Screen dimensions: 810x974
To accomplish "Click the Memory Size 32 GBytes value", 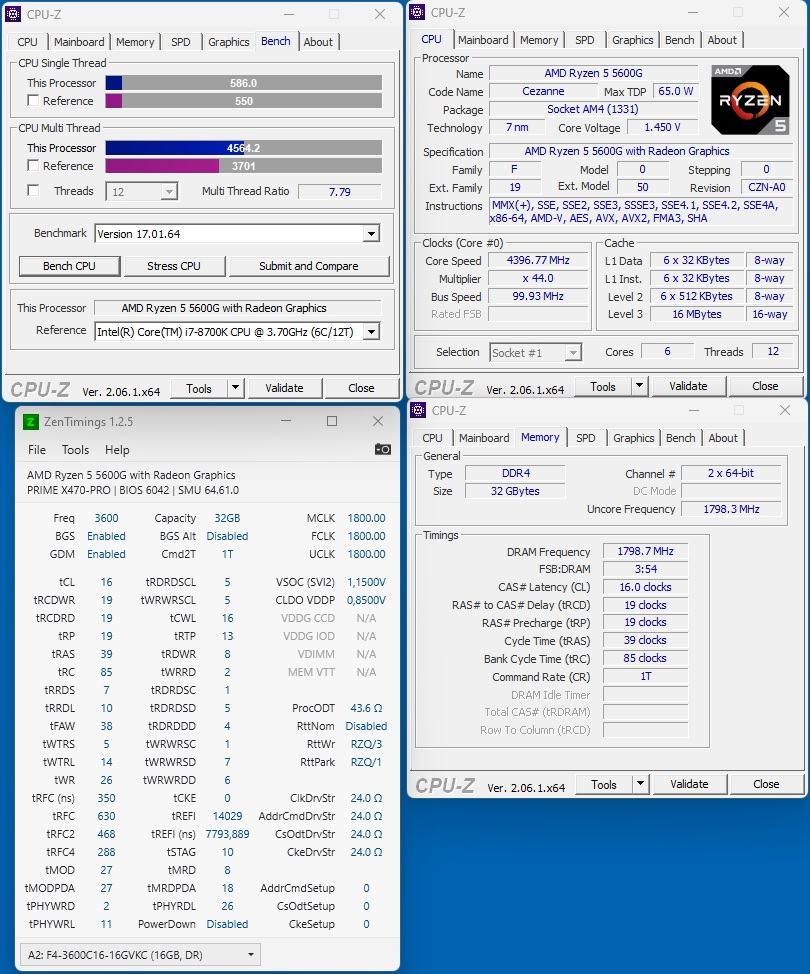I will (515, 491).
